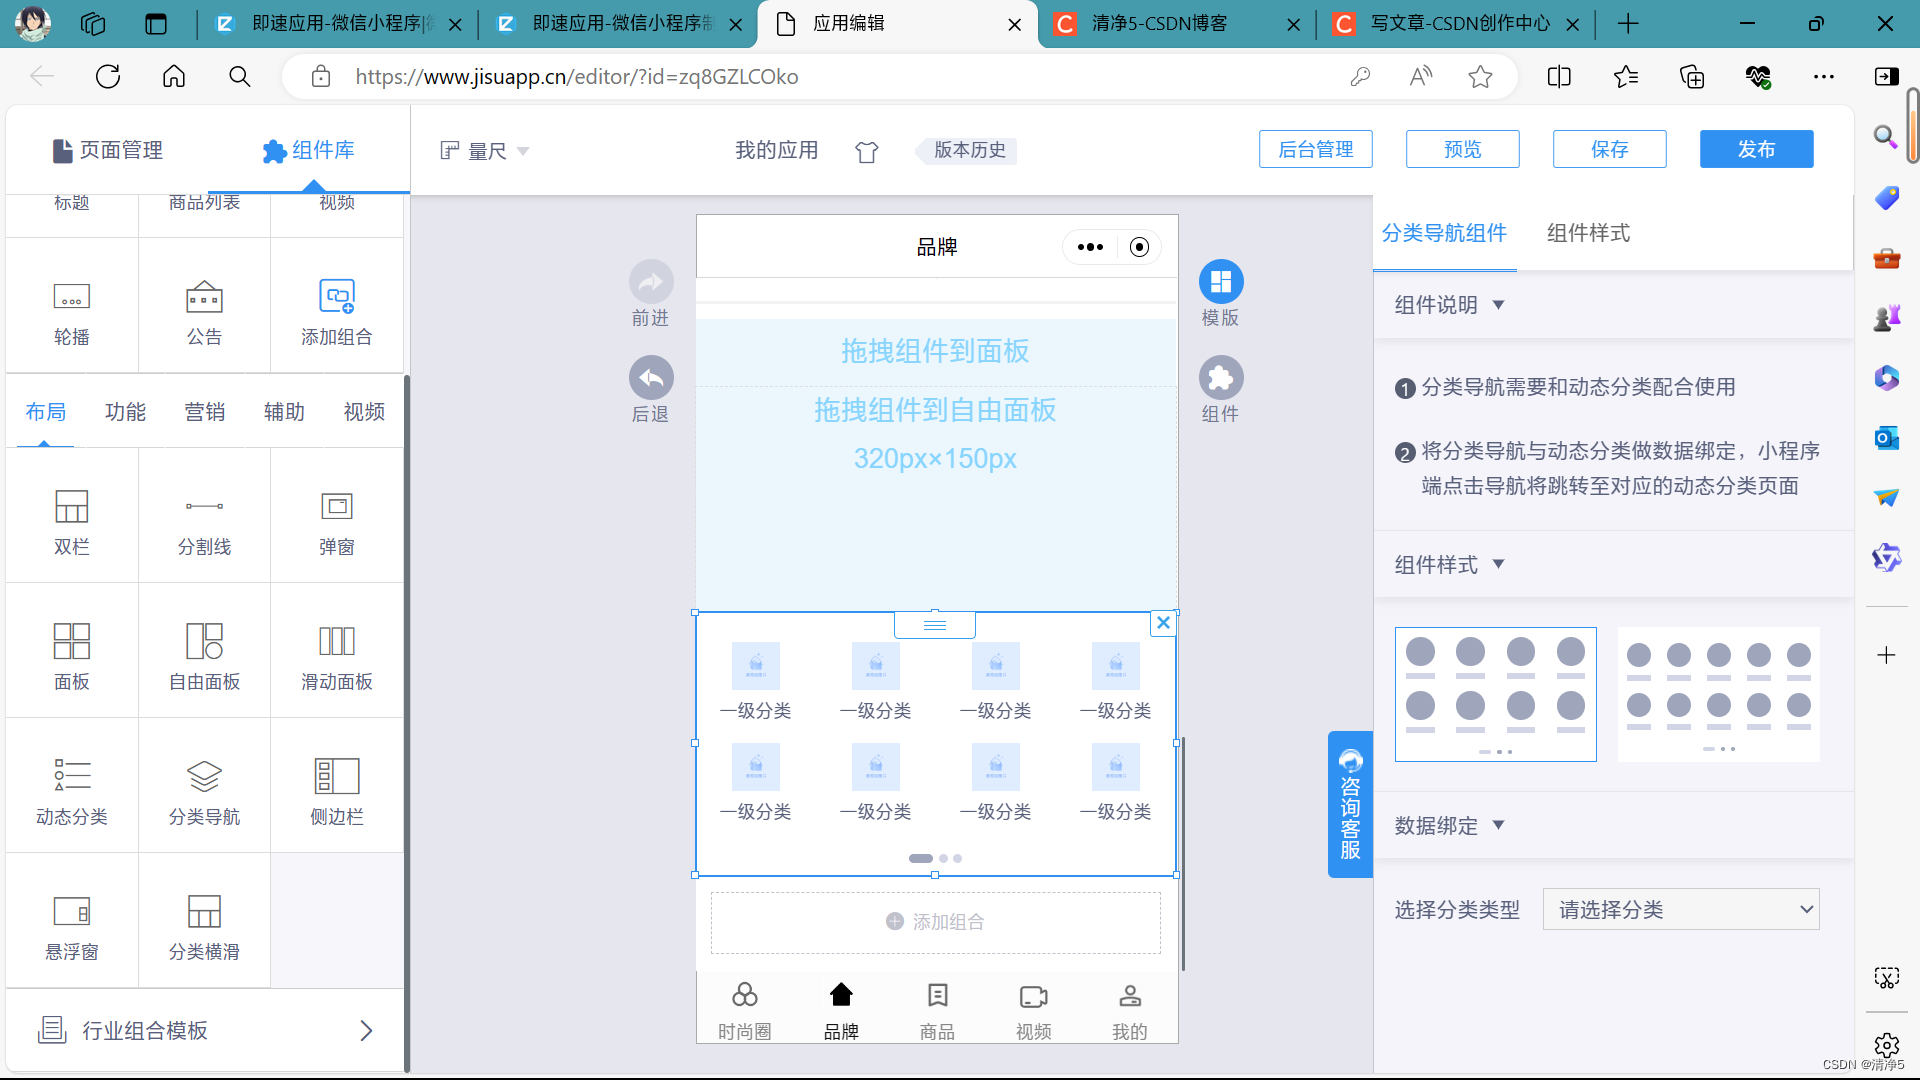Click the 后退 undo arrow icon

pyautogui.click(x=651, y=378)
